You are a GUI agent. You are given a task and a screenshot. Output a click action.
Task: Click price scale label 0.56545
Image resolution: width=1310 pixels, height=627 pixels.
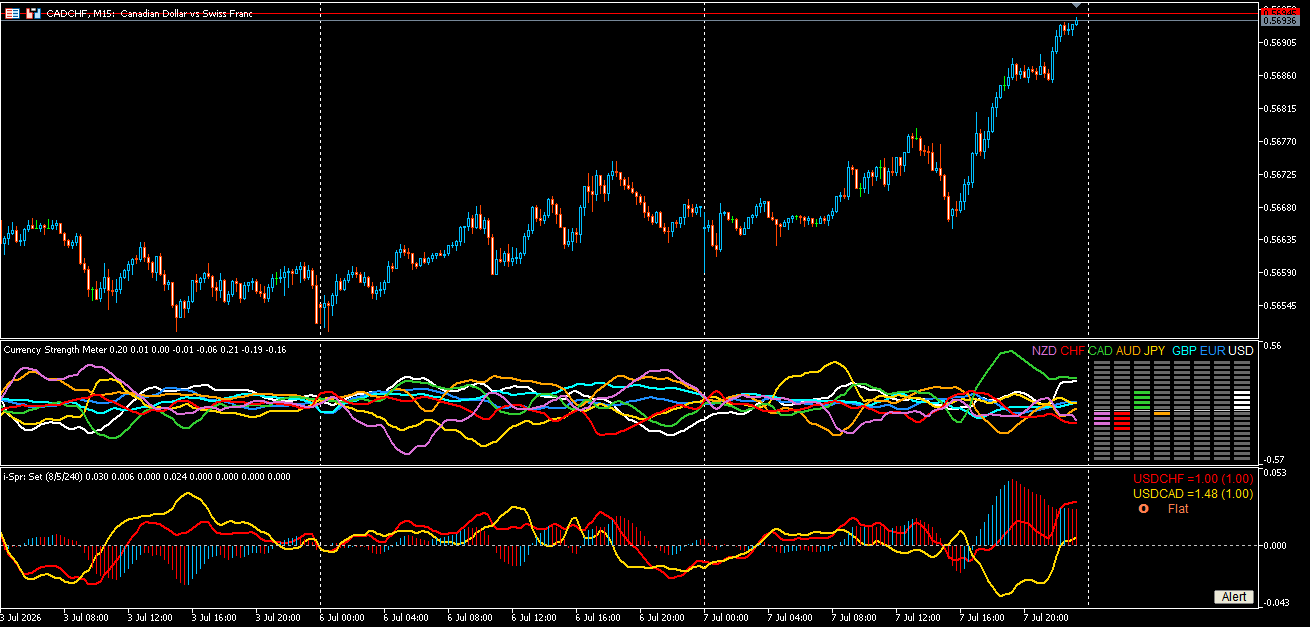tap(1279, 306)
